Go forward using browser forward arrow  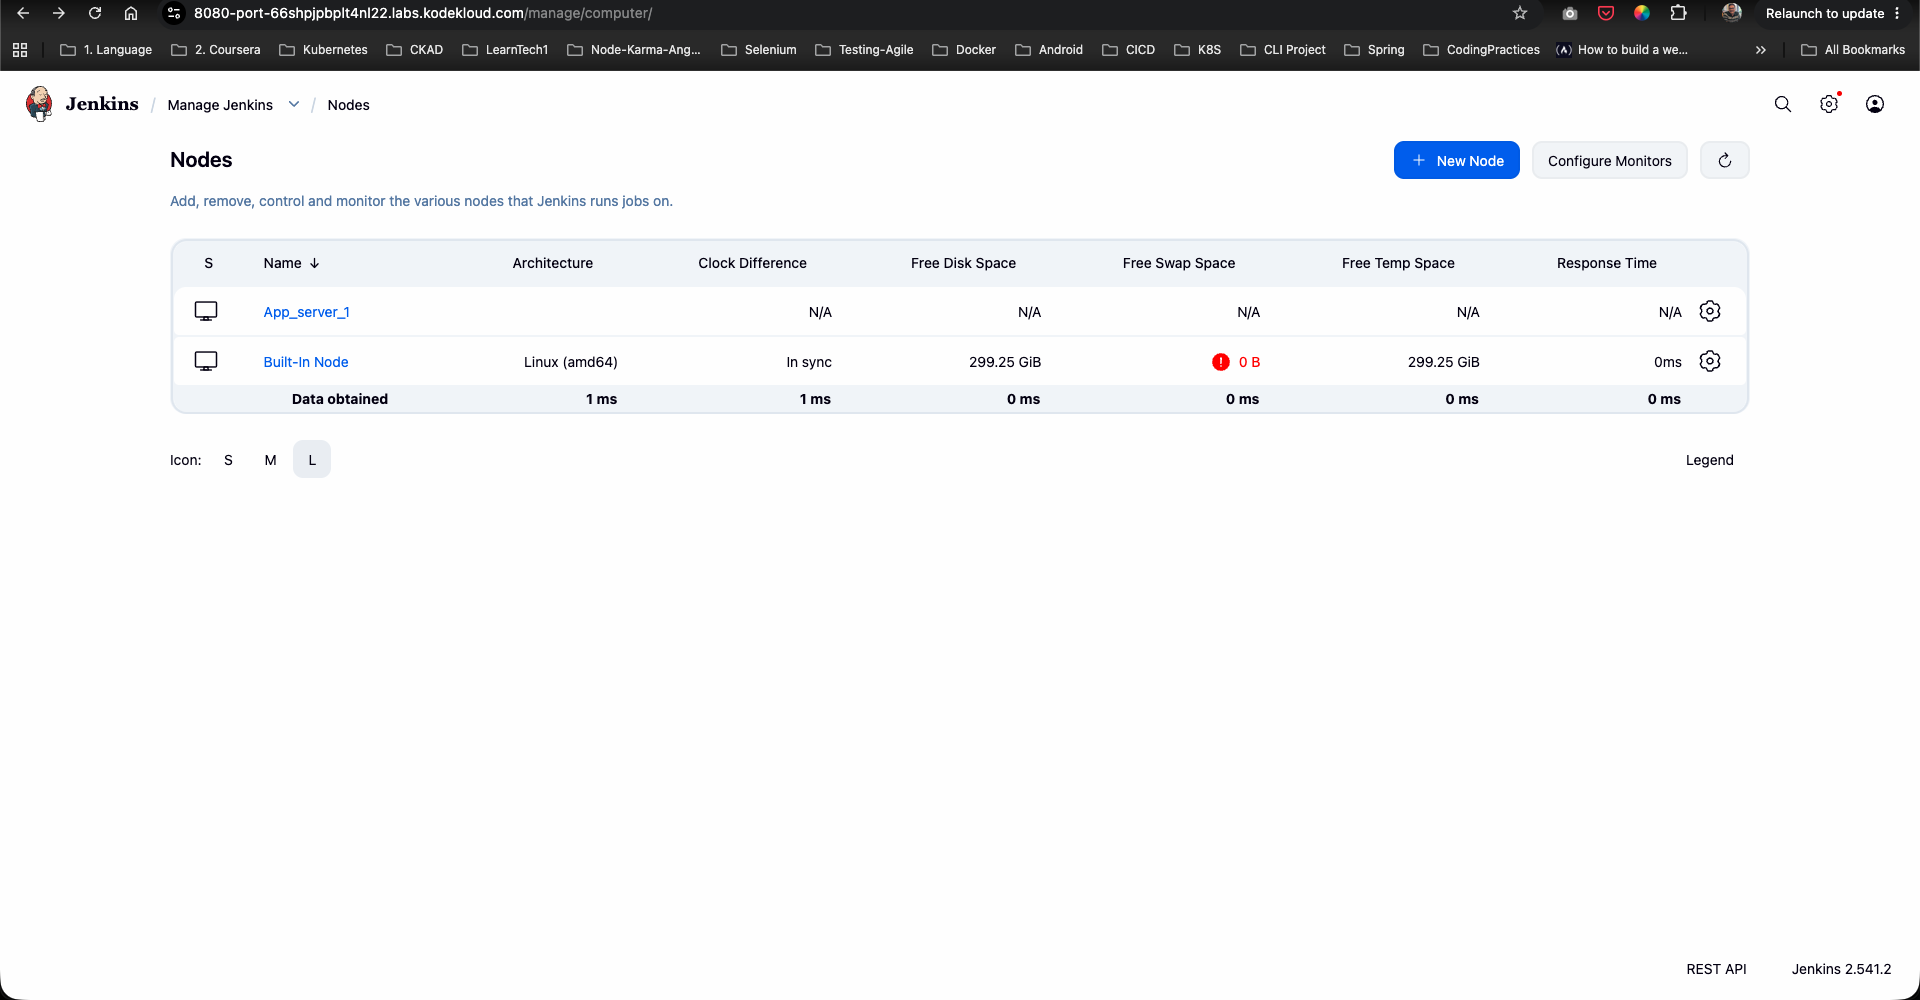(59, 13)
